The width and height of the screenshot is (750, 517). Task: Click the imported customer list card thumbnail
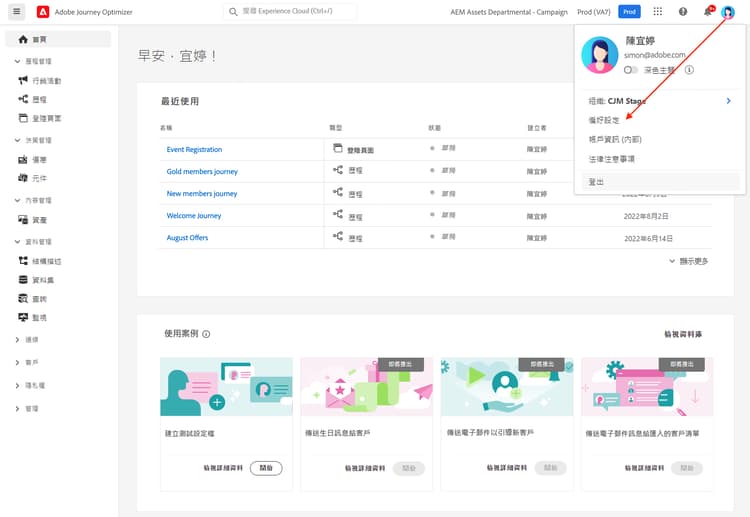point(647,386)
